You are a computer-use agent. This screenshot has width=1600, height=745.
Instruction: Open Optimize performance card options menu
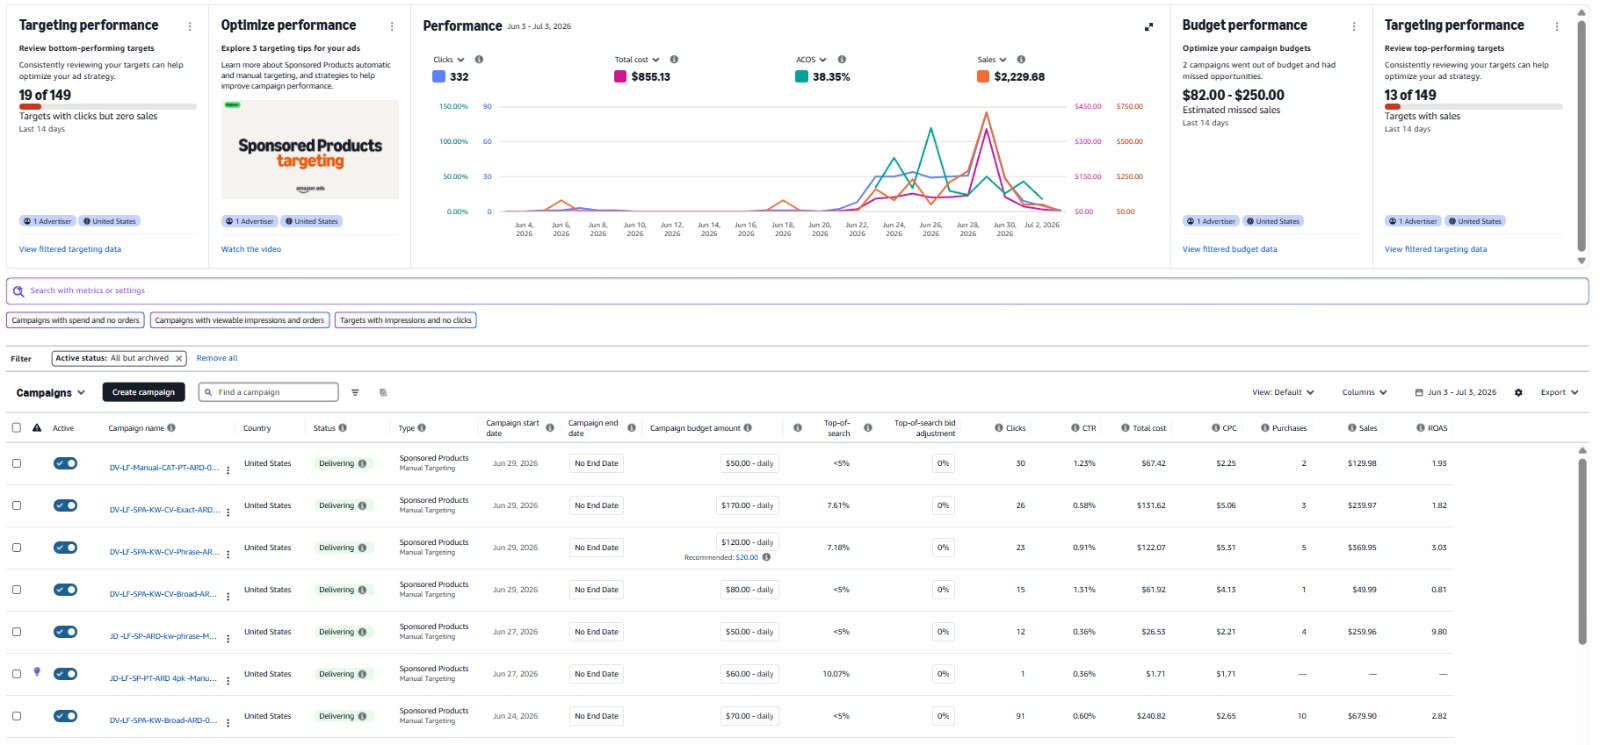(x=392, y=27)
